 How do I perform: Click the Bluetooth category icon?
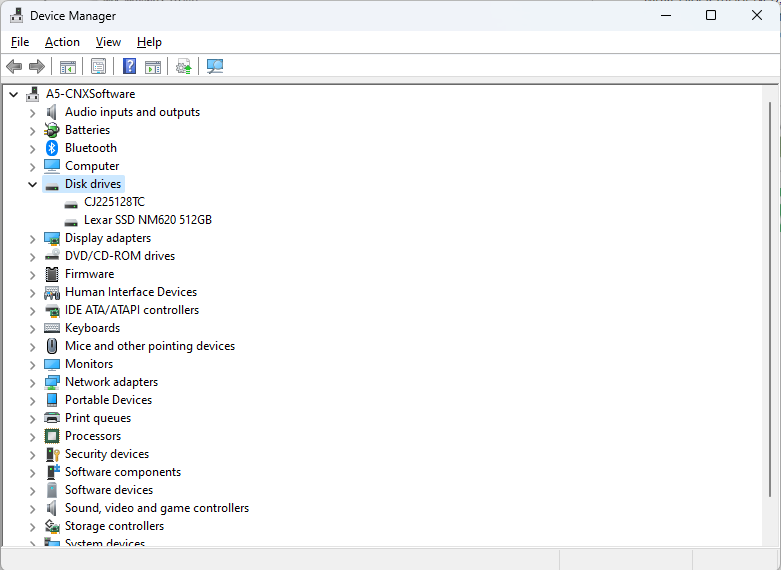point(52,148)
